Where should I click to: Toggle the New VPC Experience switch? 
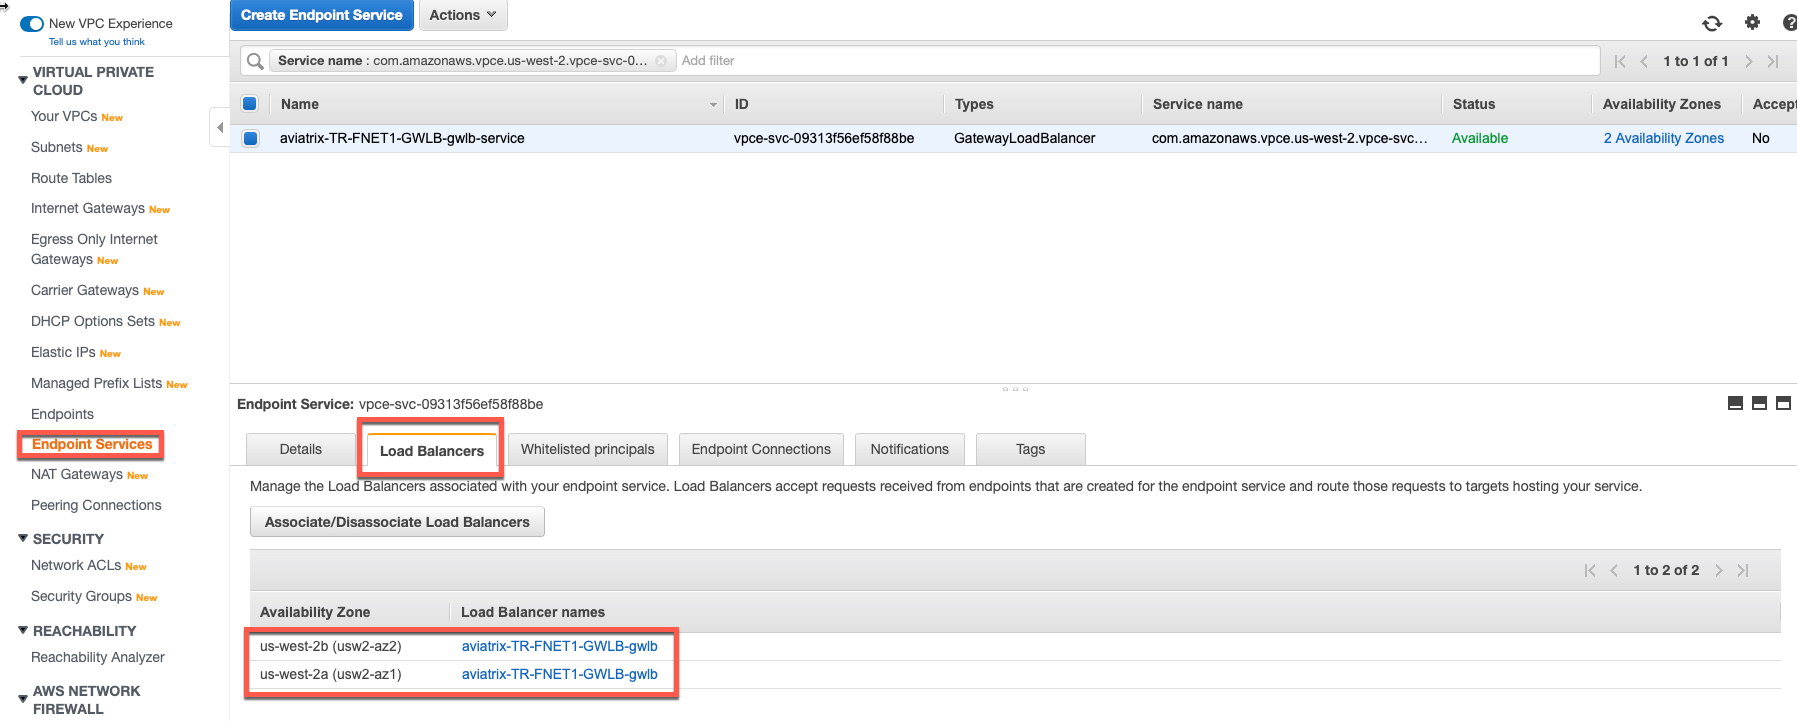(32, 23)
